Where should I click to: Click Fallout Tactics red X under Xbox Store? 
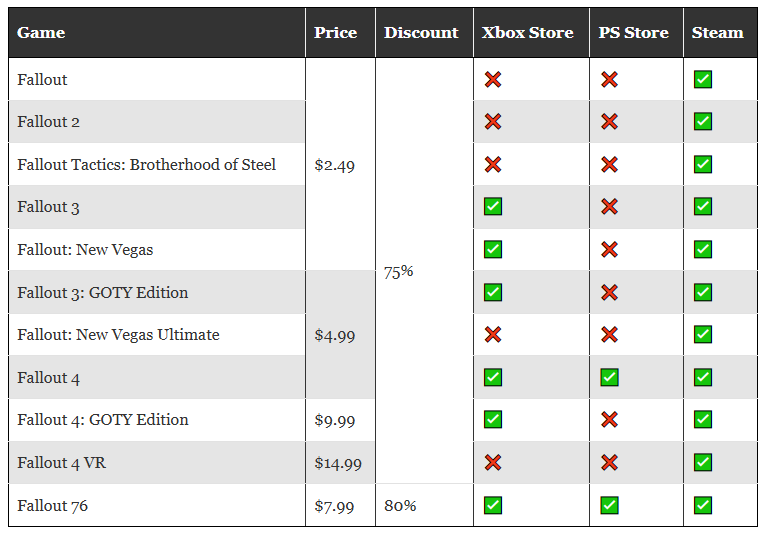coord(492,164)
